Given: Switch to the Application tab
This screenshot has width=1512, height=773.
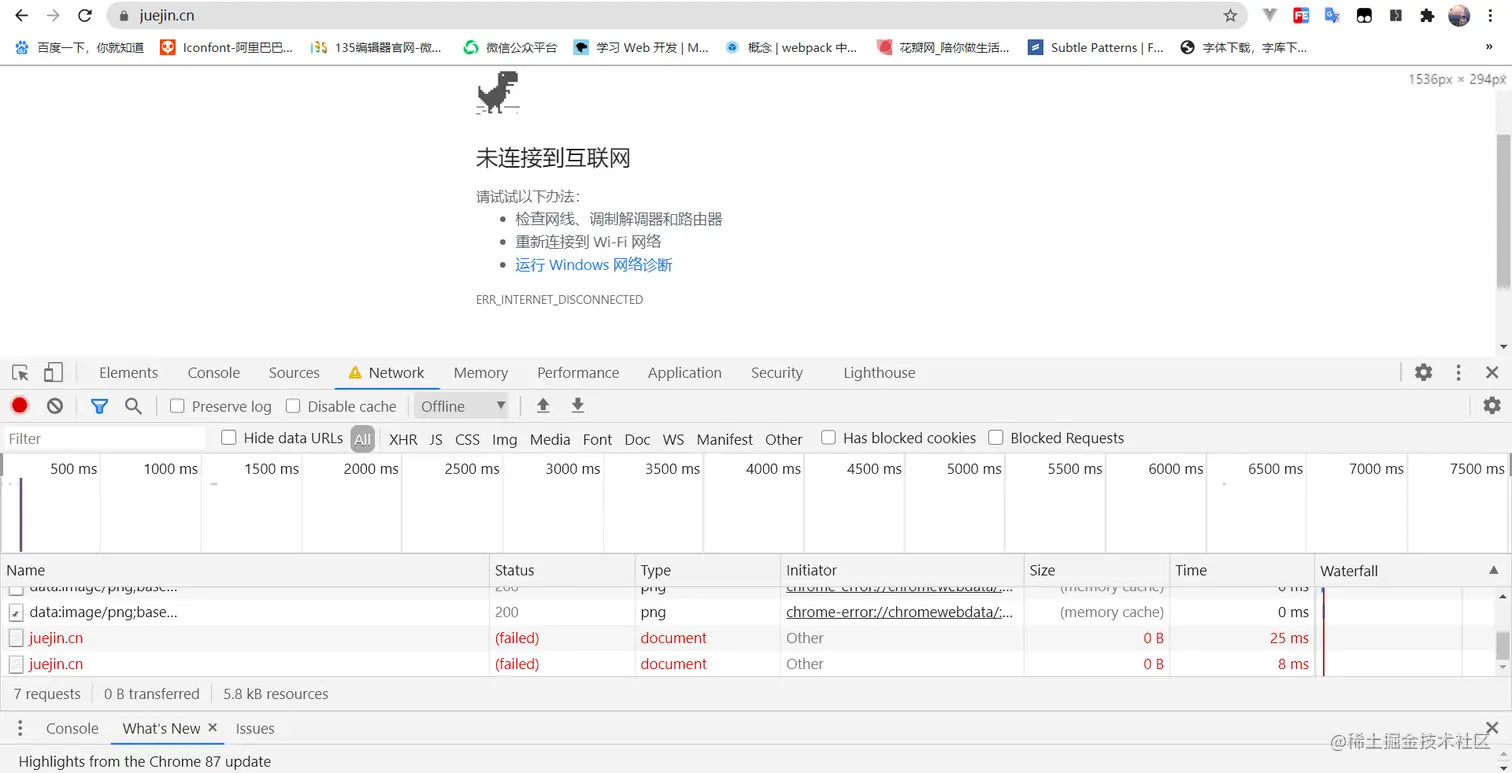Looking at the screenshot, I should (x=684, y=373).
